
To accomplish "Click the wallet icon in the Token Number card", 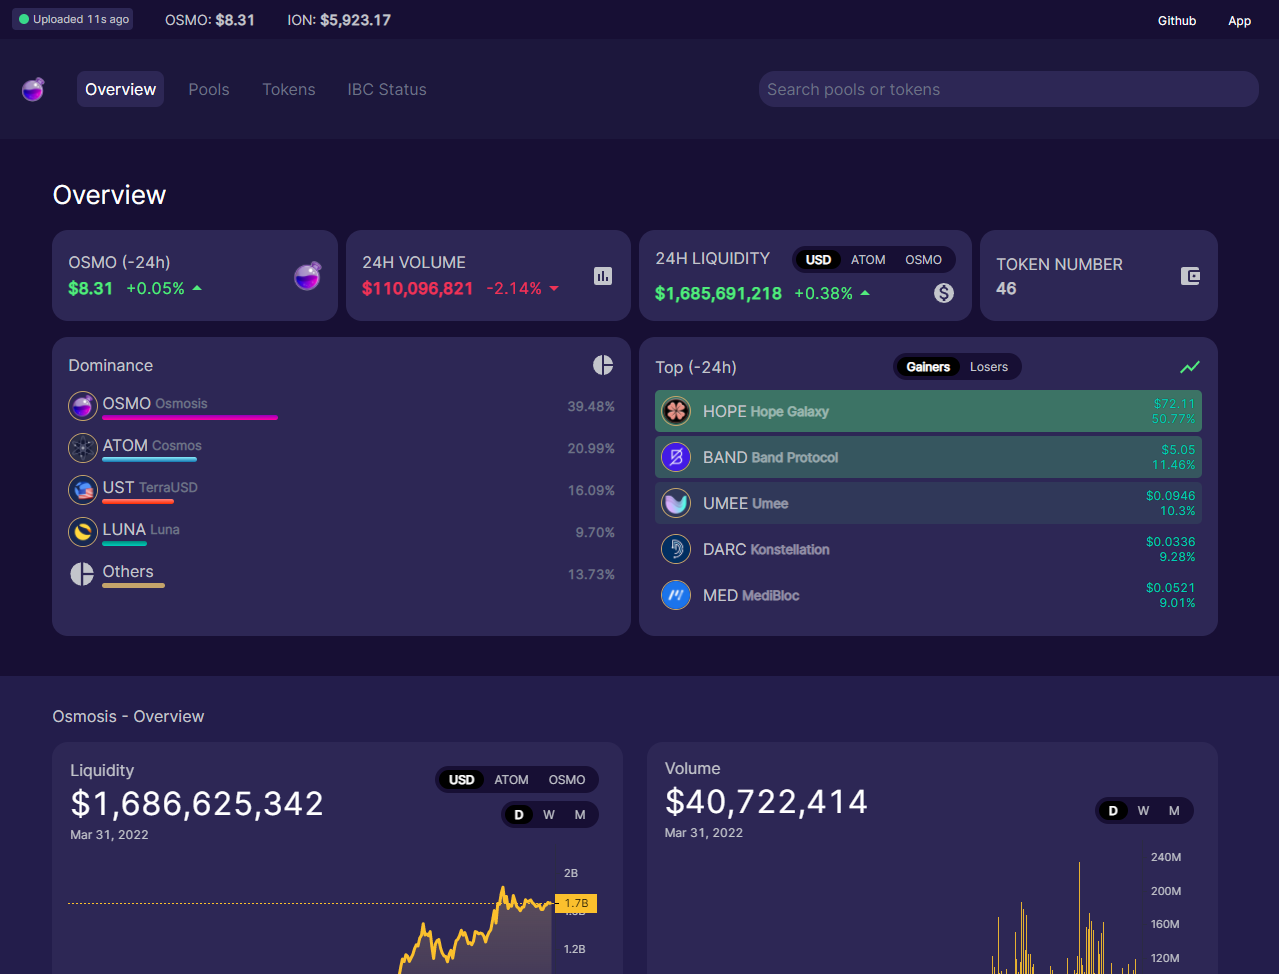I will tap(1190, 276).
